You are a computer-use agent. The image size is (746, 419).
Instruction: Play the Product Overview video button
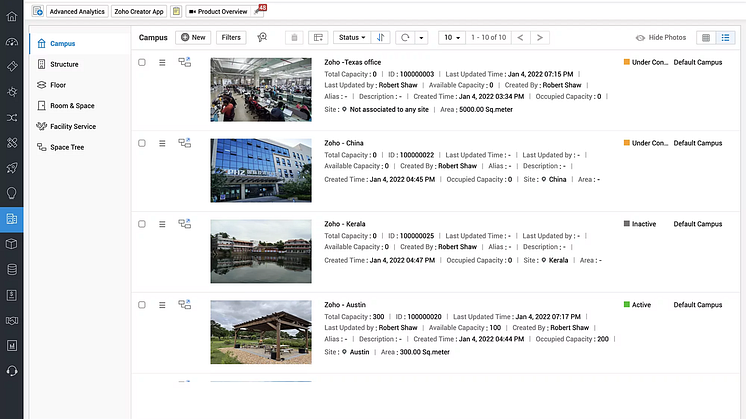coord(218,11)
